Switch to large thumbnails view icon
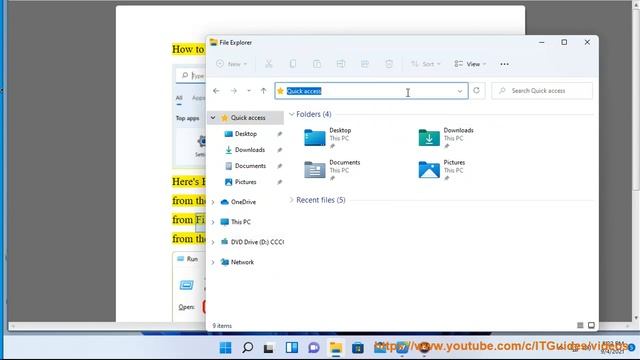640x360 pixels. click(591, 325)
